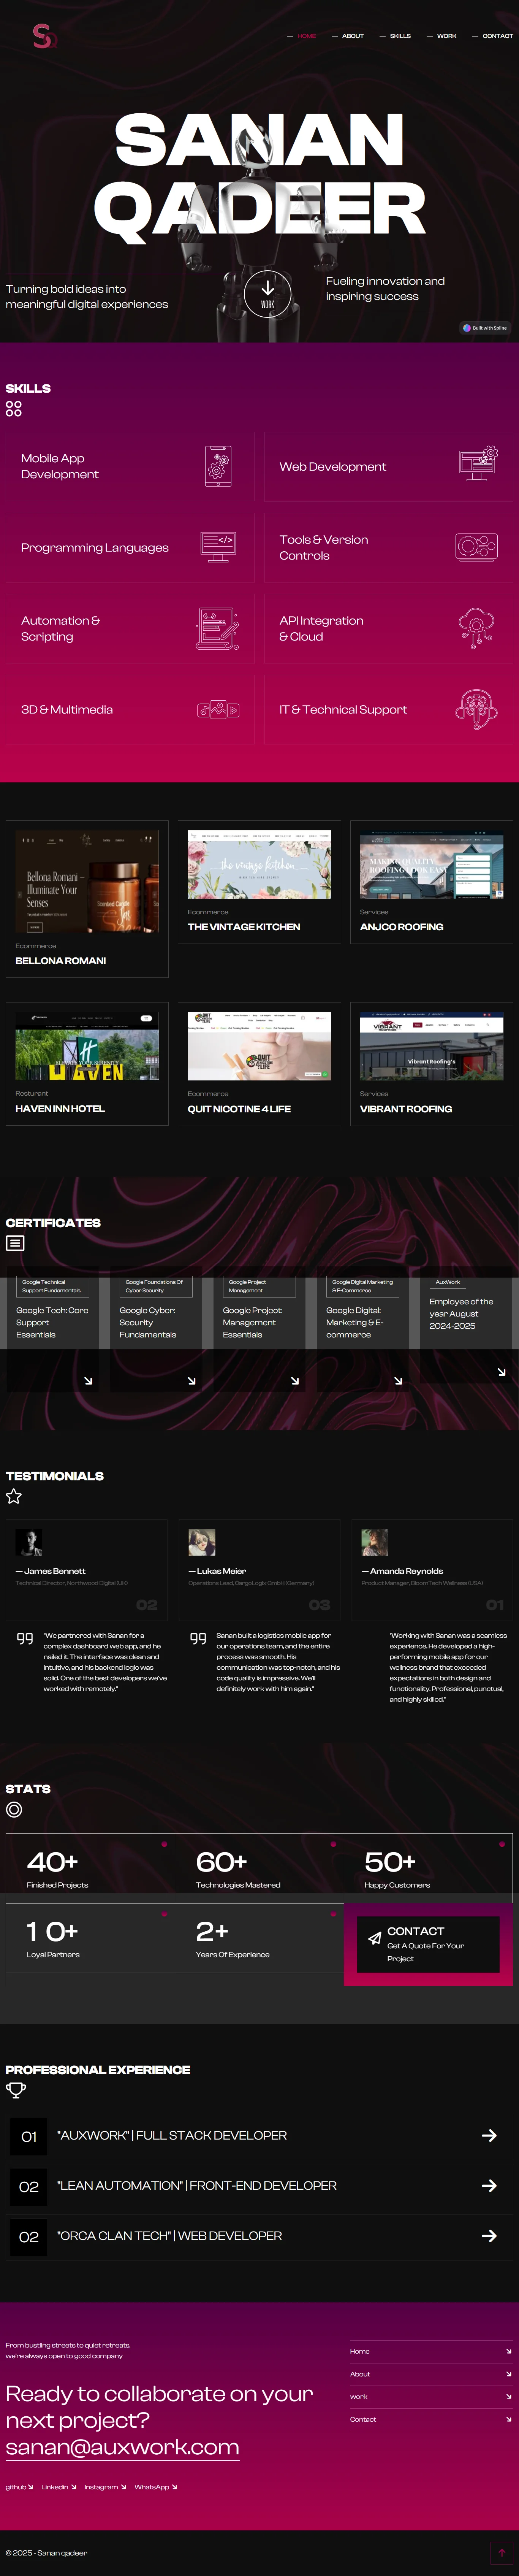Open arrow on Employee of the year certificate
The width and height of the screenshot is (519, 2576).
click(x=501, y=1372)
